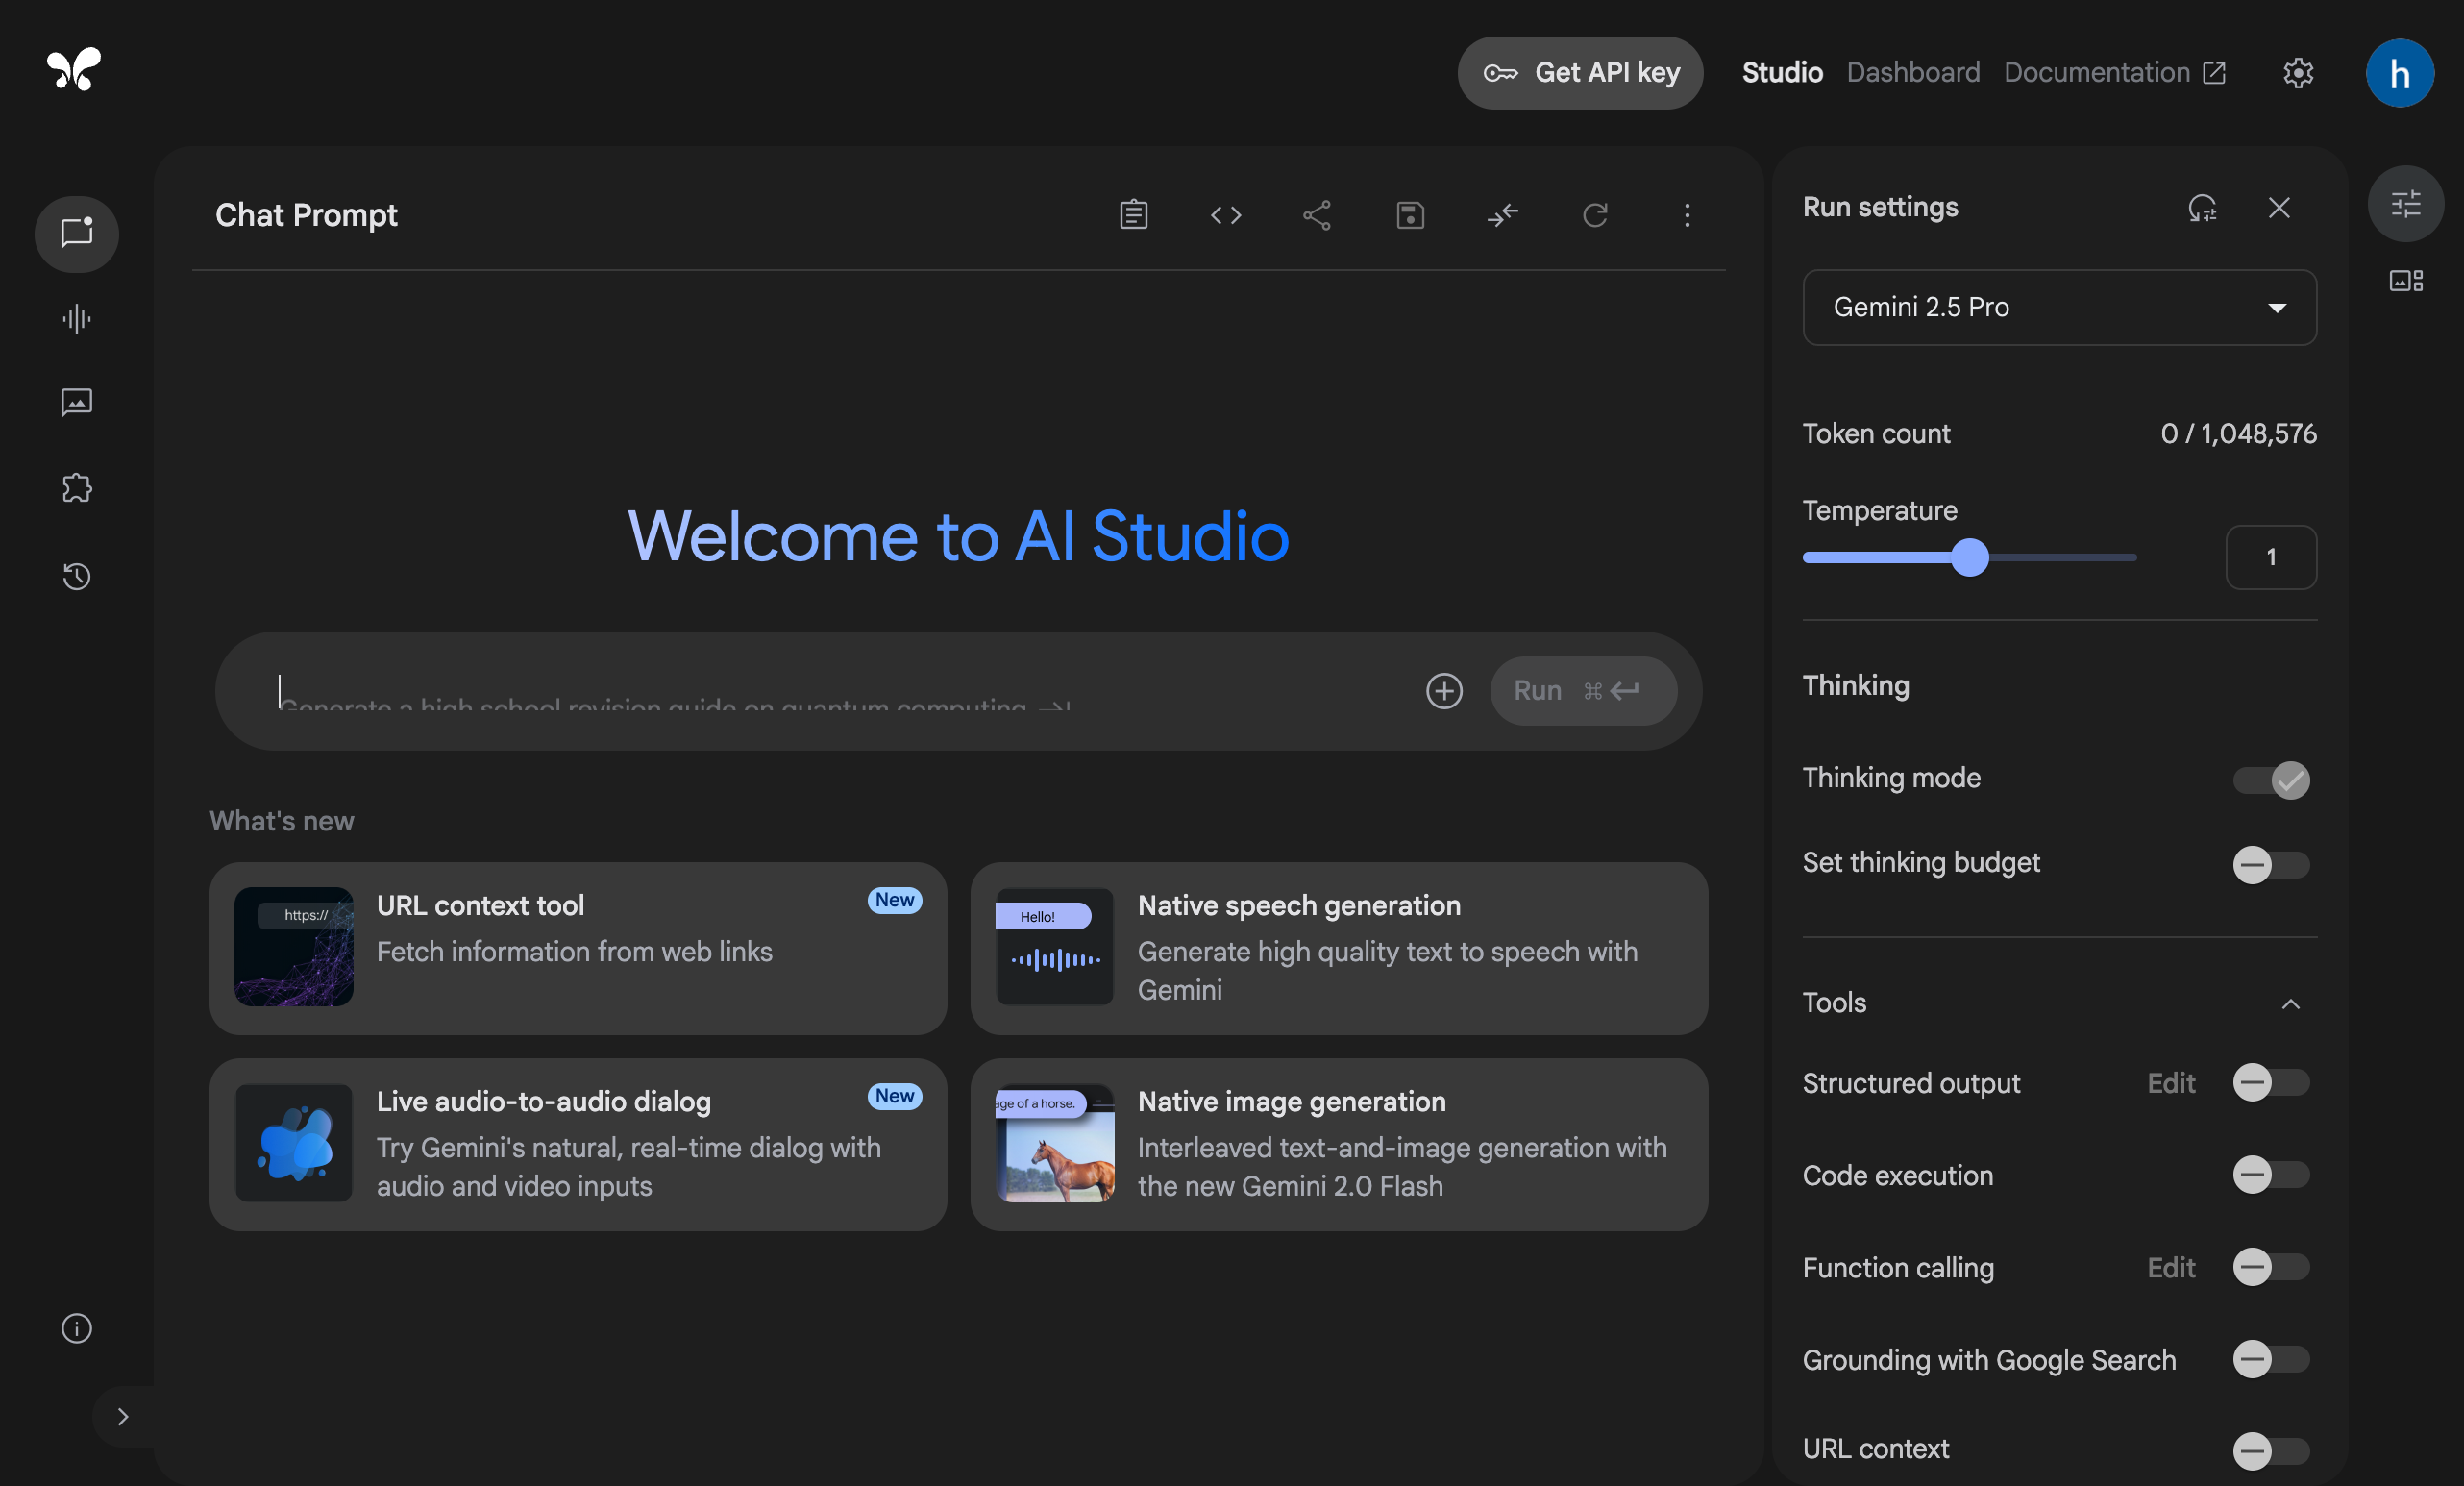Screen dimensions: 2464x1486
Task: Click the 'What's new' heading
Action: pyautogui.click(x=282, y=821)
